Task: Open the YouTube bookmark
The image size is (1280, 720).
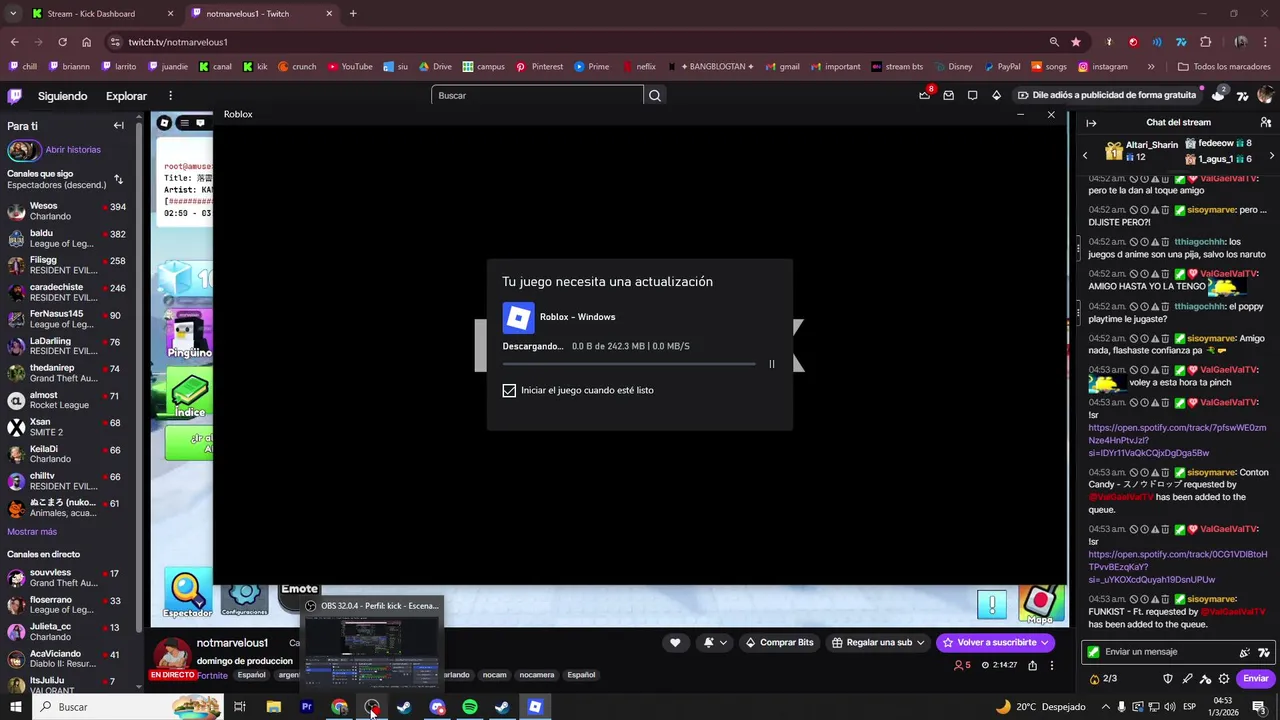Action: tap(349, 67)
